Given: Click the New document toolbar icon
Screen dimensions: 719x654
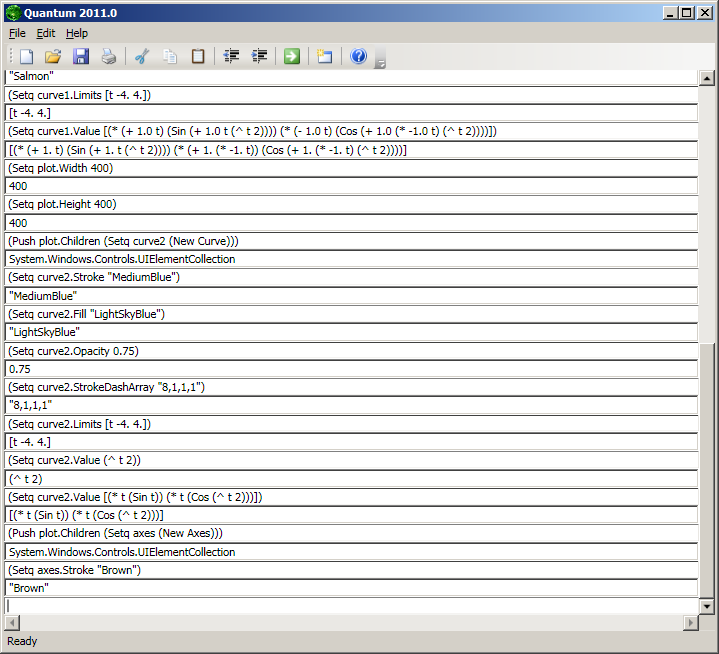Looking at the screenshot, I should point(27,56).
